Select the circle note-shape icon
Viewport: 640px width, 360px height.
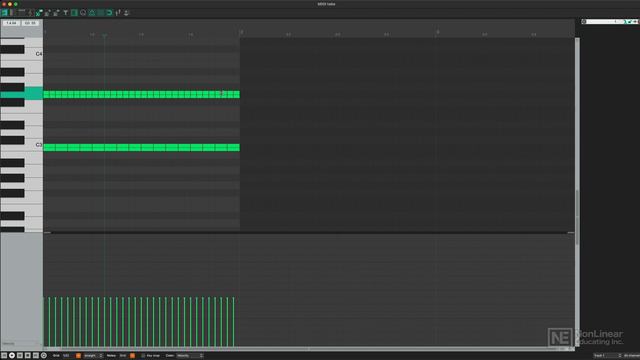click(83, 13)
